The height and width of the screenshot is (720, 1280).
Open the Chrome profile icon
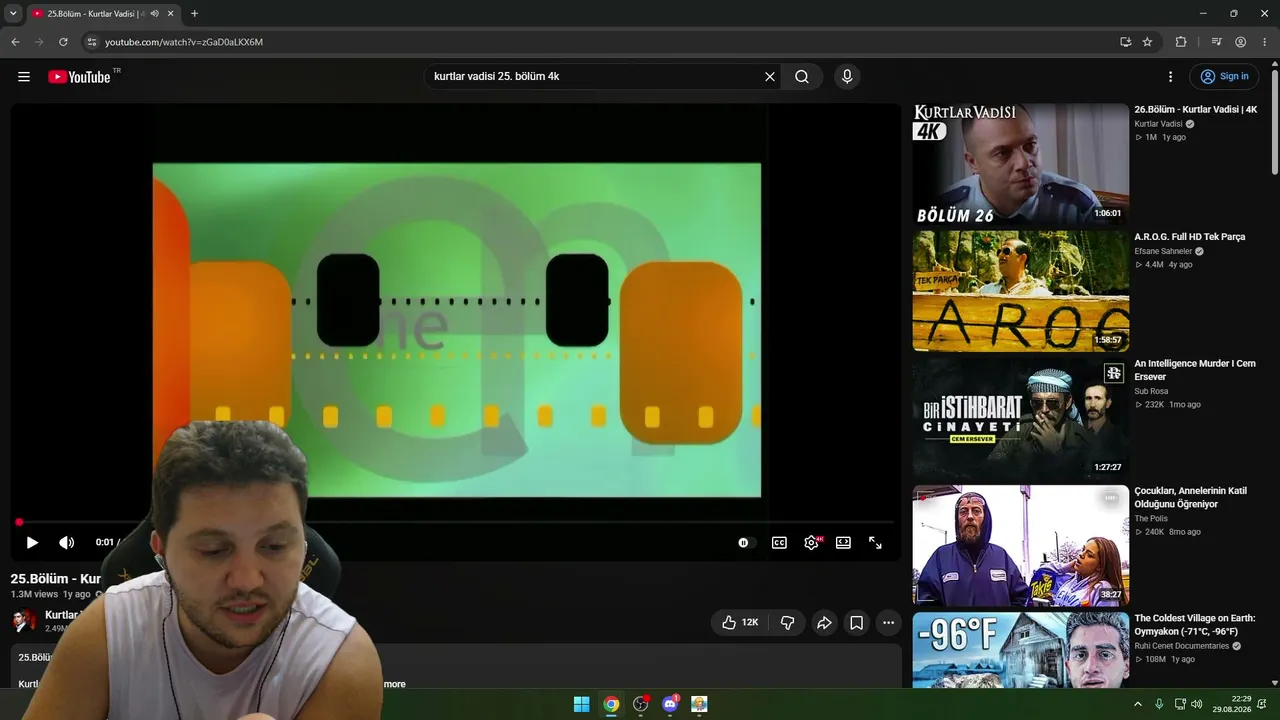pyautogui.click(x=1241, y=42)
